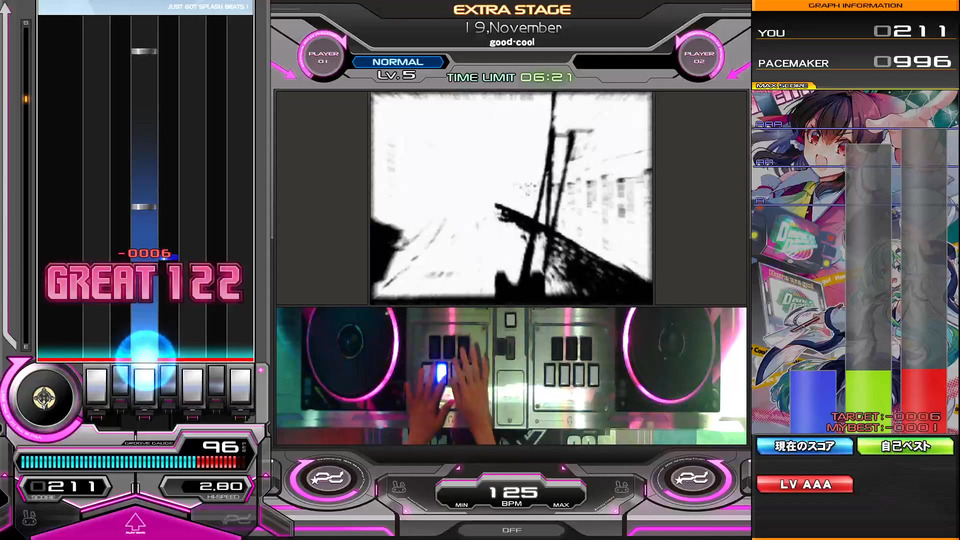Click the song title 19,November
This screenshot has width=960, height=540.
512,28
